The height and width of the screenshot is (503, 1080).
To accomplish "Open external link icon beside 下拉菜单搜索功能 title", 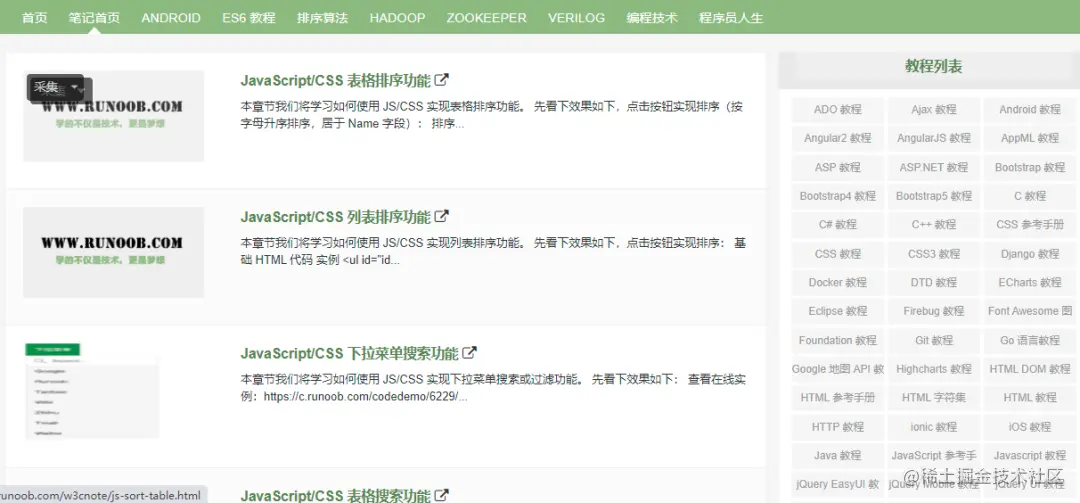I will (x=470, y=353).
